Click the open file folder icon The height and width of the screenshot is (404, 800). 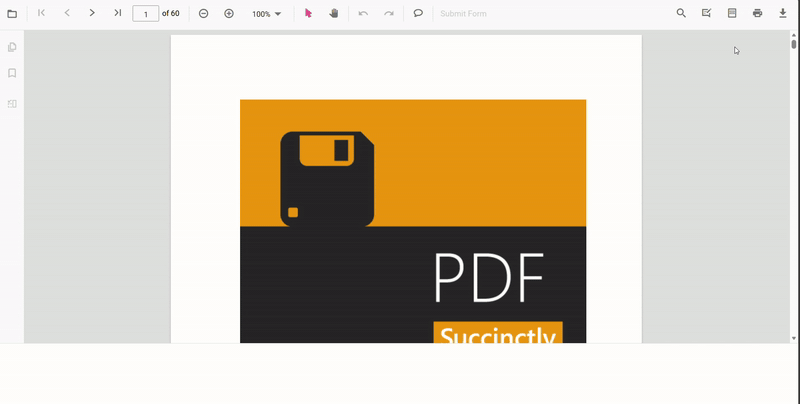pos(12,14)
